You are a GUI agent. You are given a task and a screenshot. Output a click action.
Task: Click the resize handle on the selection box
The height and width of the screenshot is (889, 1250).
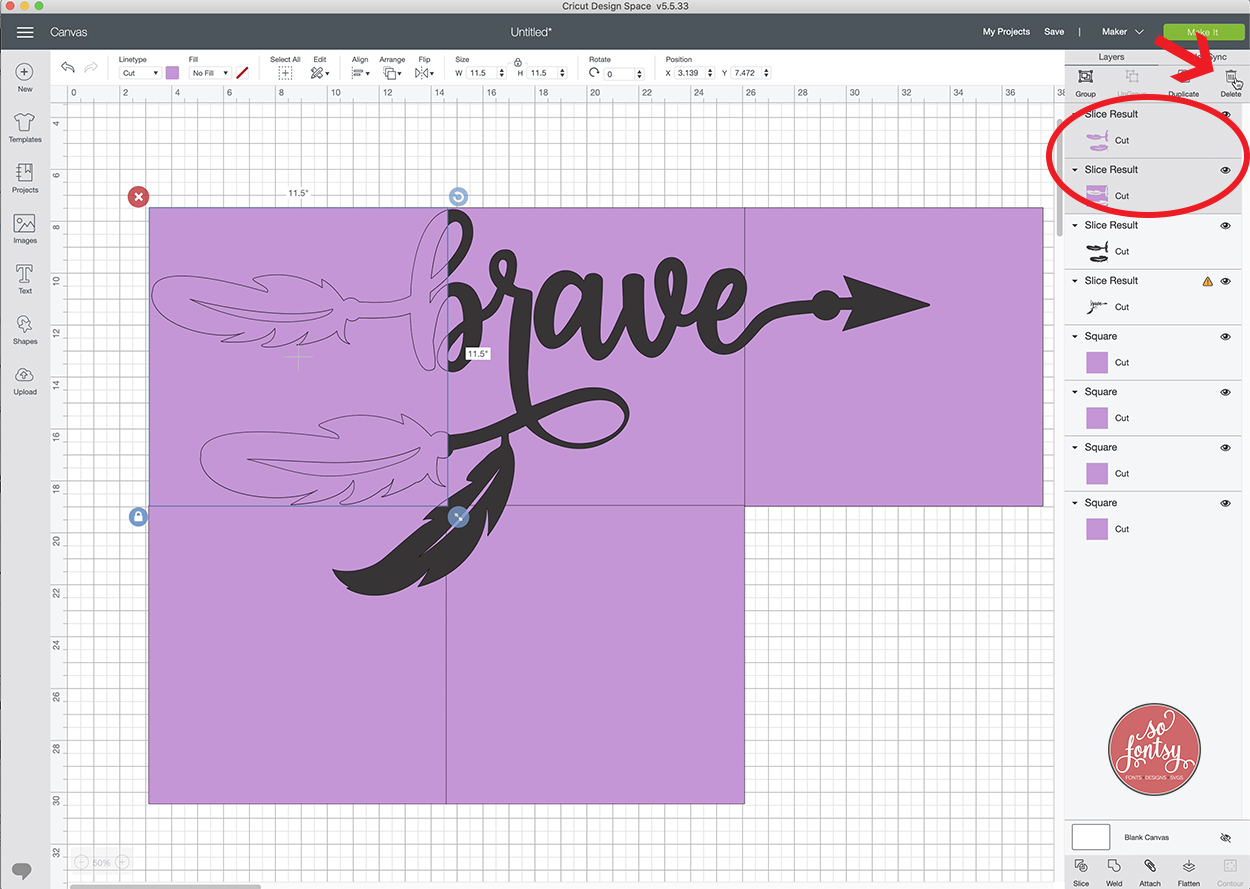click(458, 516)
